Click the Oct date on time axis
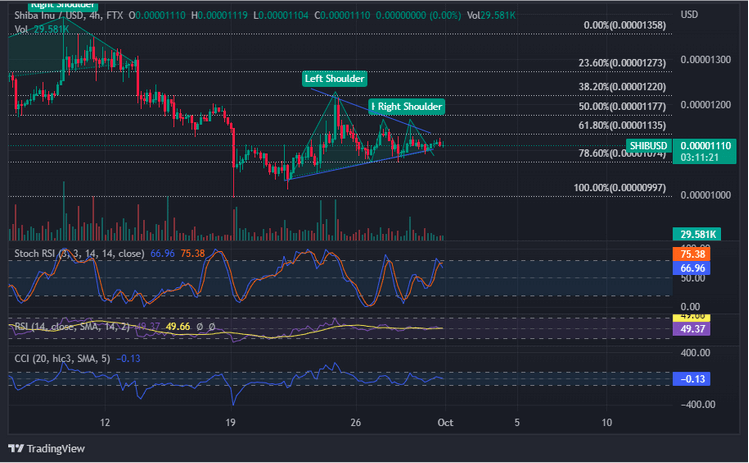749x463 pixels. click(445, 422)
